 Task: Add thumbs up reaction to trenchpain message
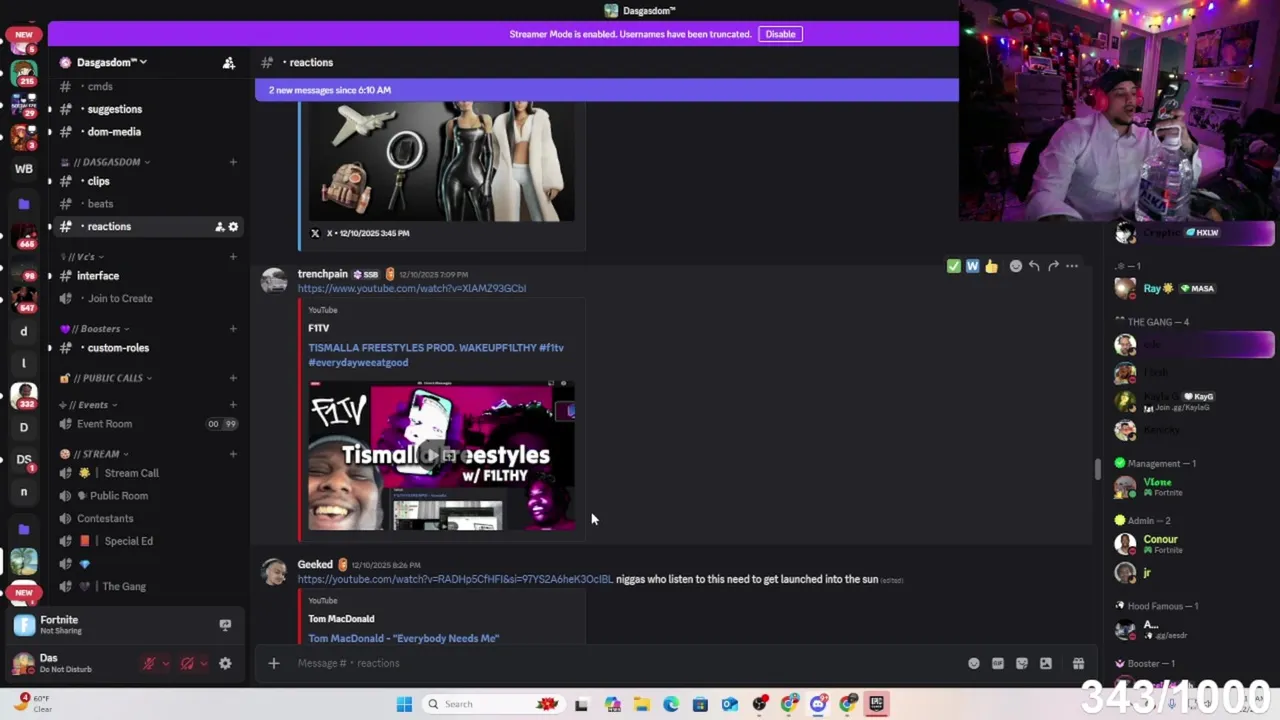[991, 266]
